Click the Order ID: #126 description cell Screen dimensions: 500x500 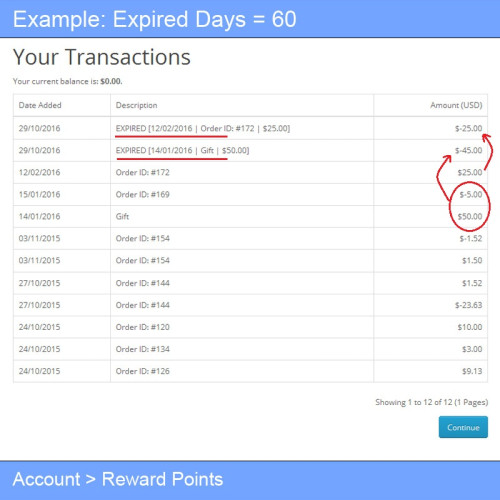point(143,371)
